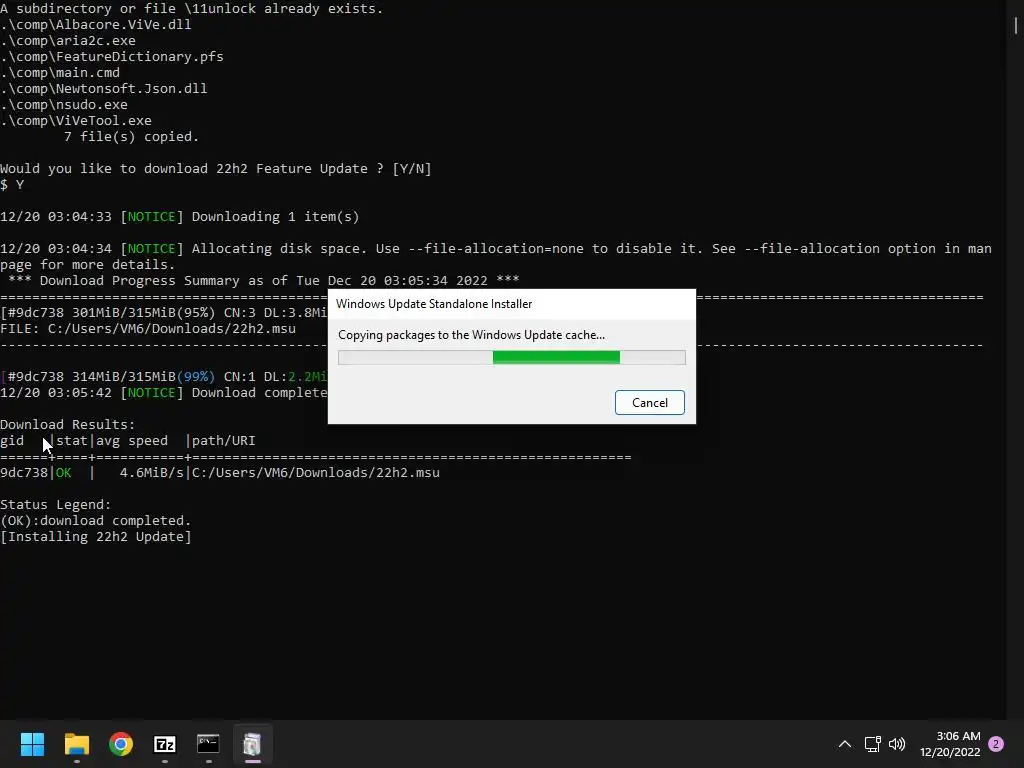Click '(OK):download completed.' line
Viewport: 1024px width, 768px height.
96,520
